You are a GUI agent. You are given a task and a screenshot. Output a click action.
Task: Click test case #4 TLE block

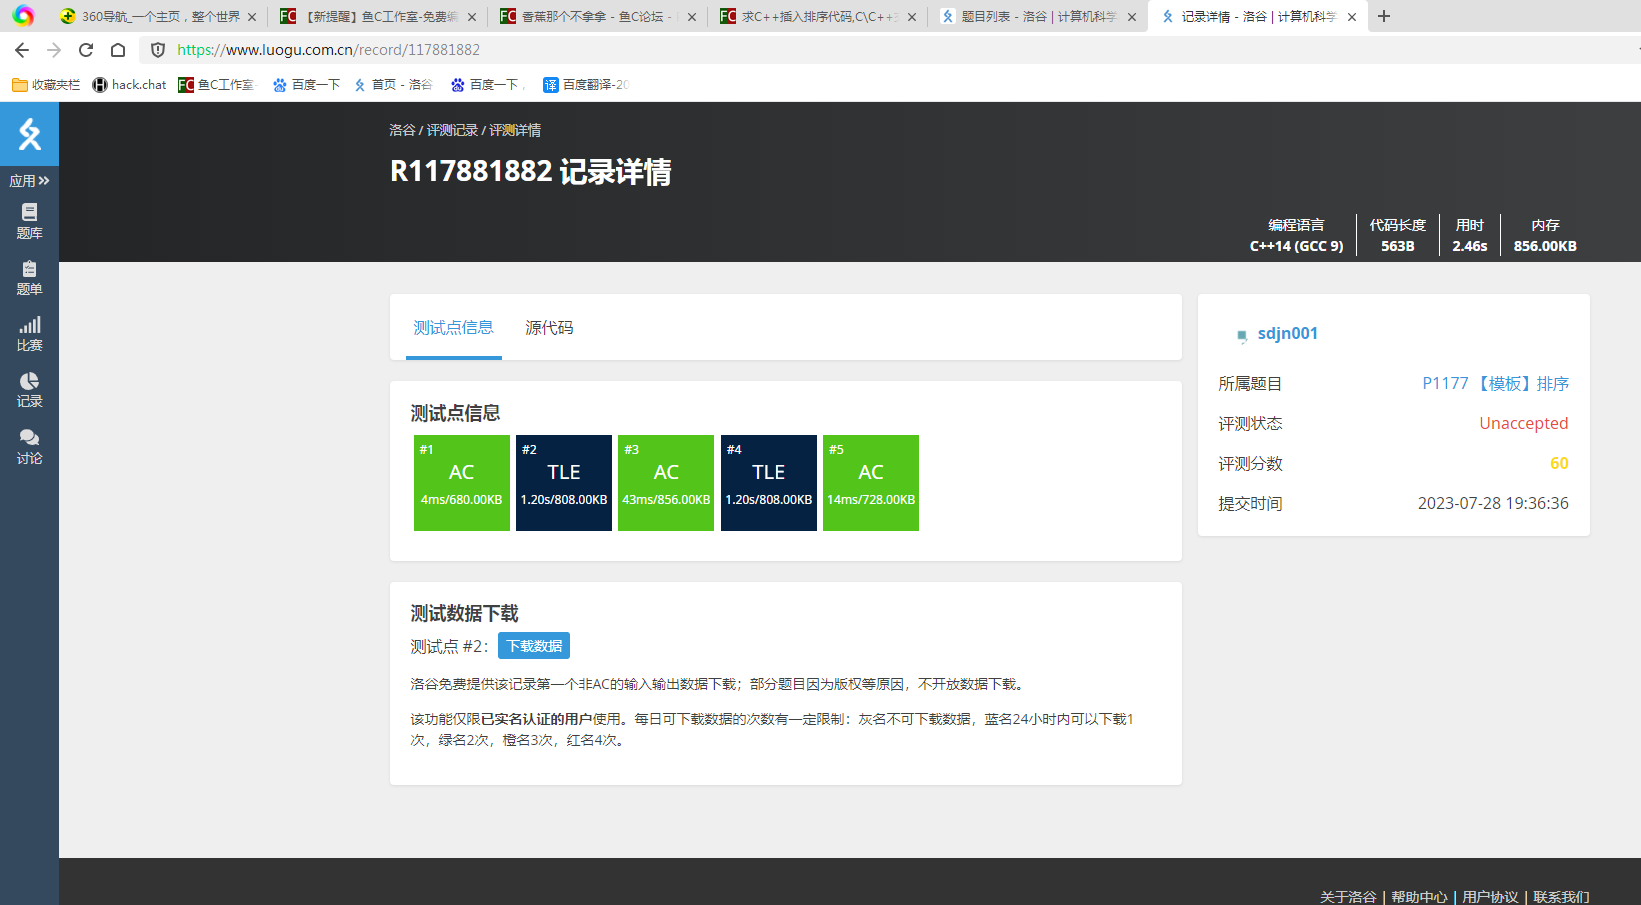[x=769, y=483]
